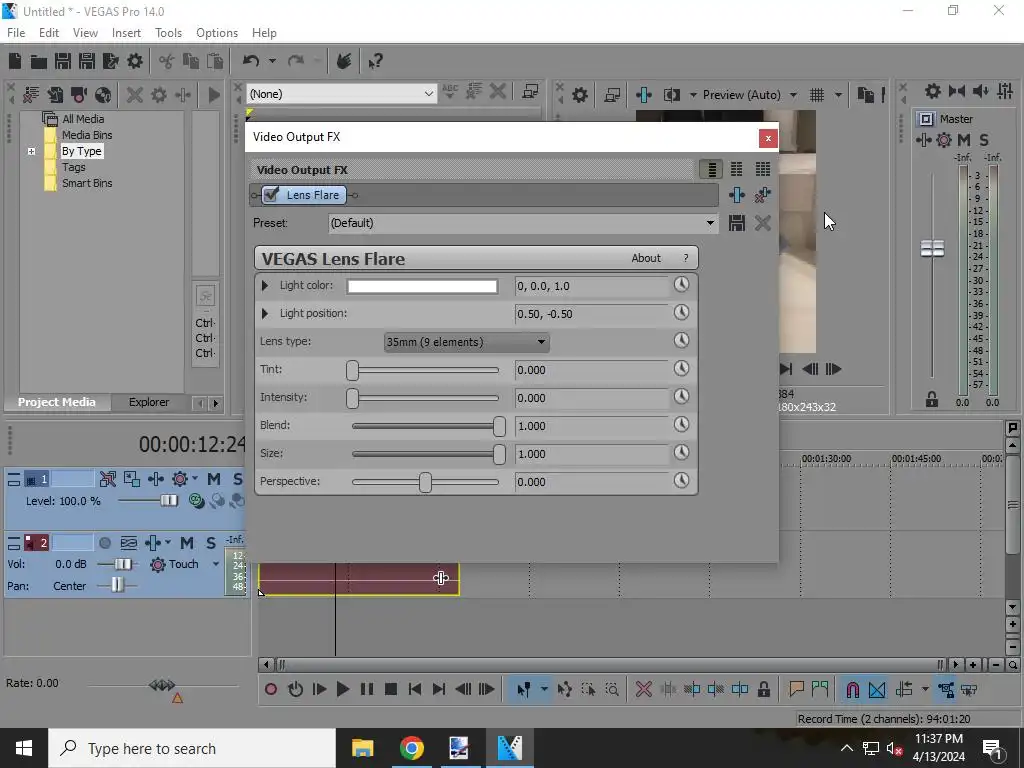Open Video Preview properties gear
Screen dimensions: 1024x768
[579, 95]
